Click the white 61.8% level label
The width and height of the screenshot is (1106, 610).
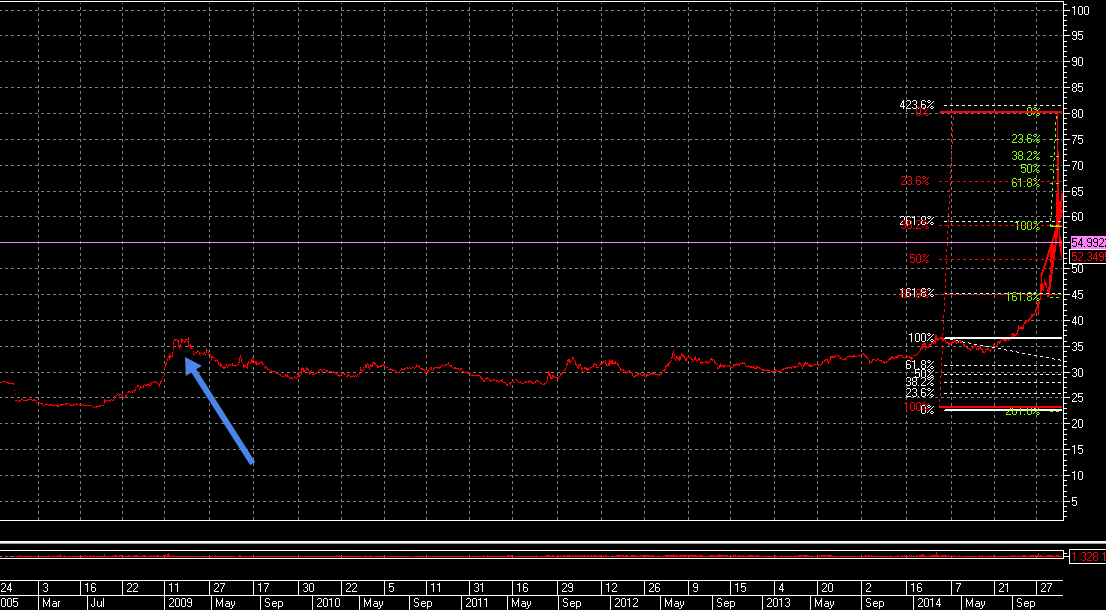(920, 365)
